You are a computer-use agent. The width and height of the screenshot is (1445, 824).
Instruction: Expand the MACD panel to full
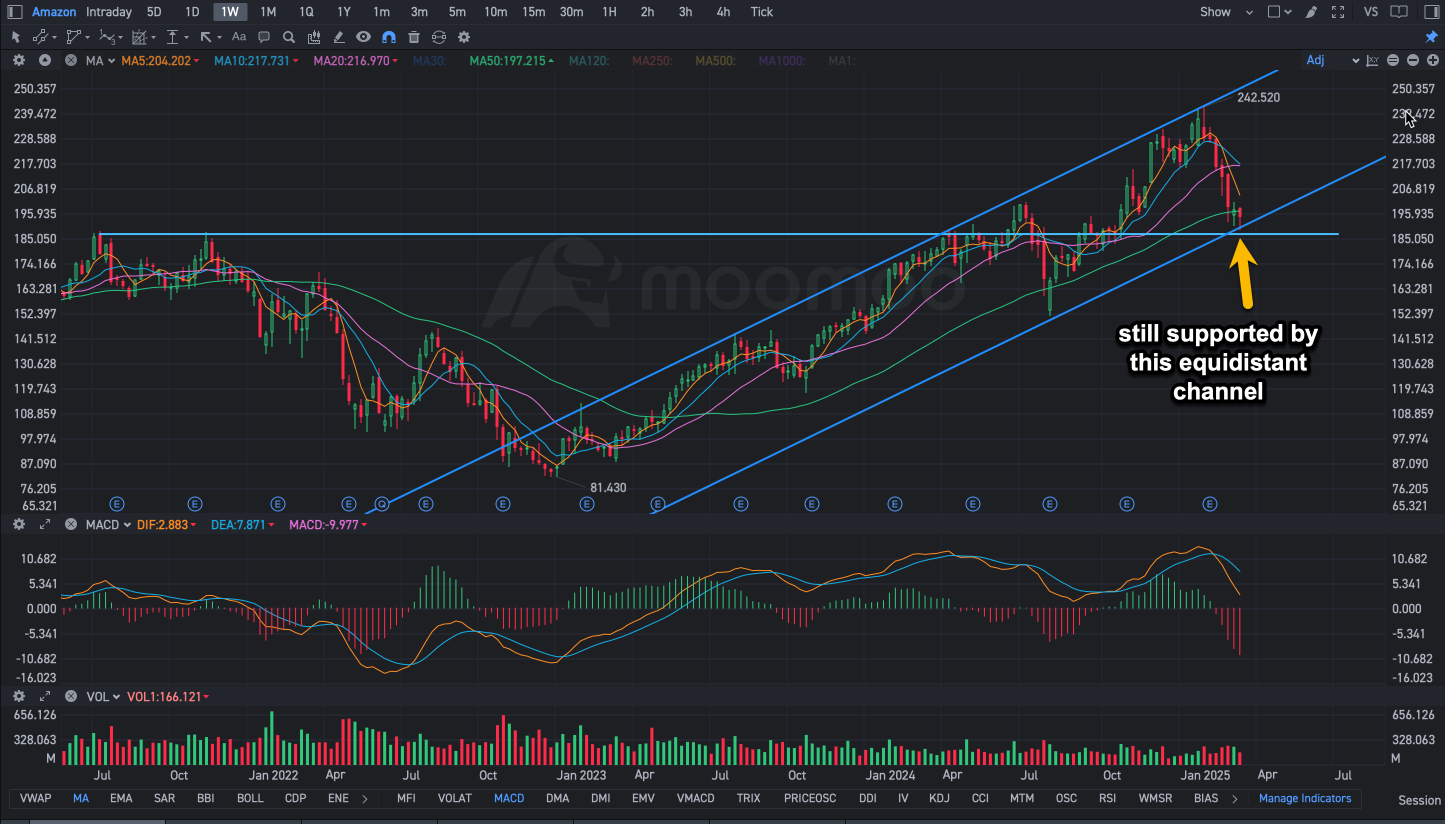point(44,524)
